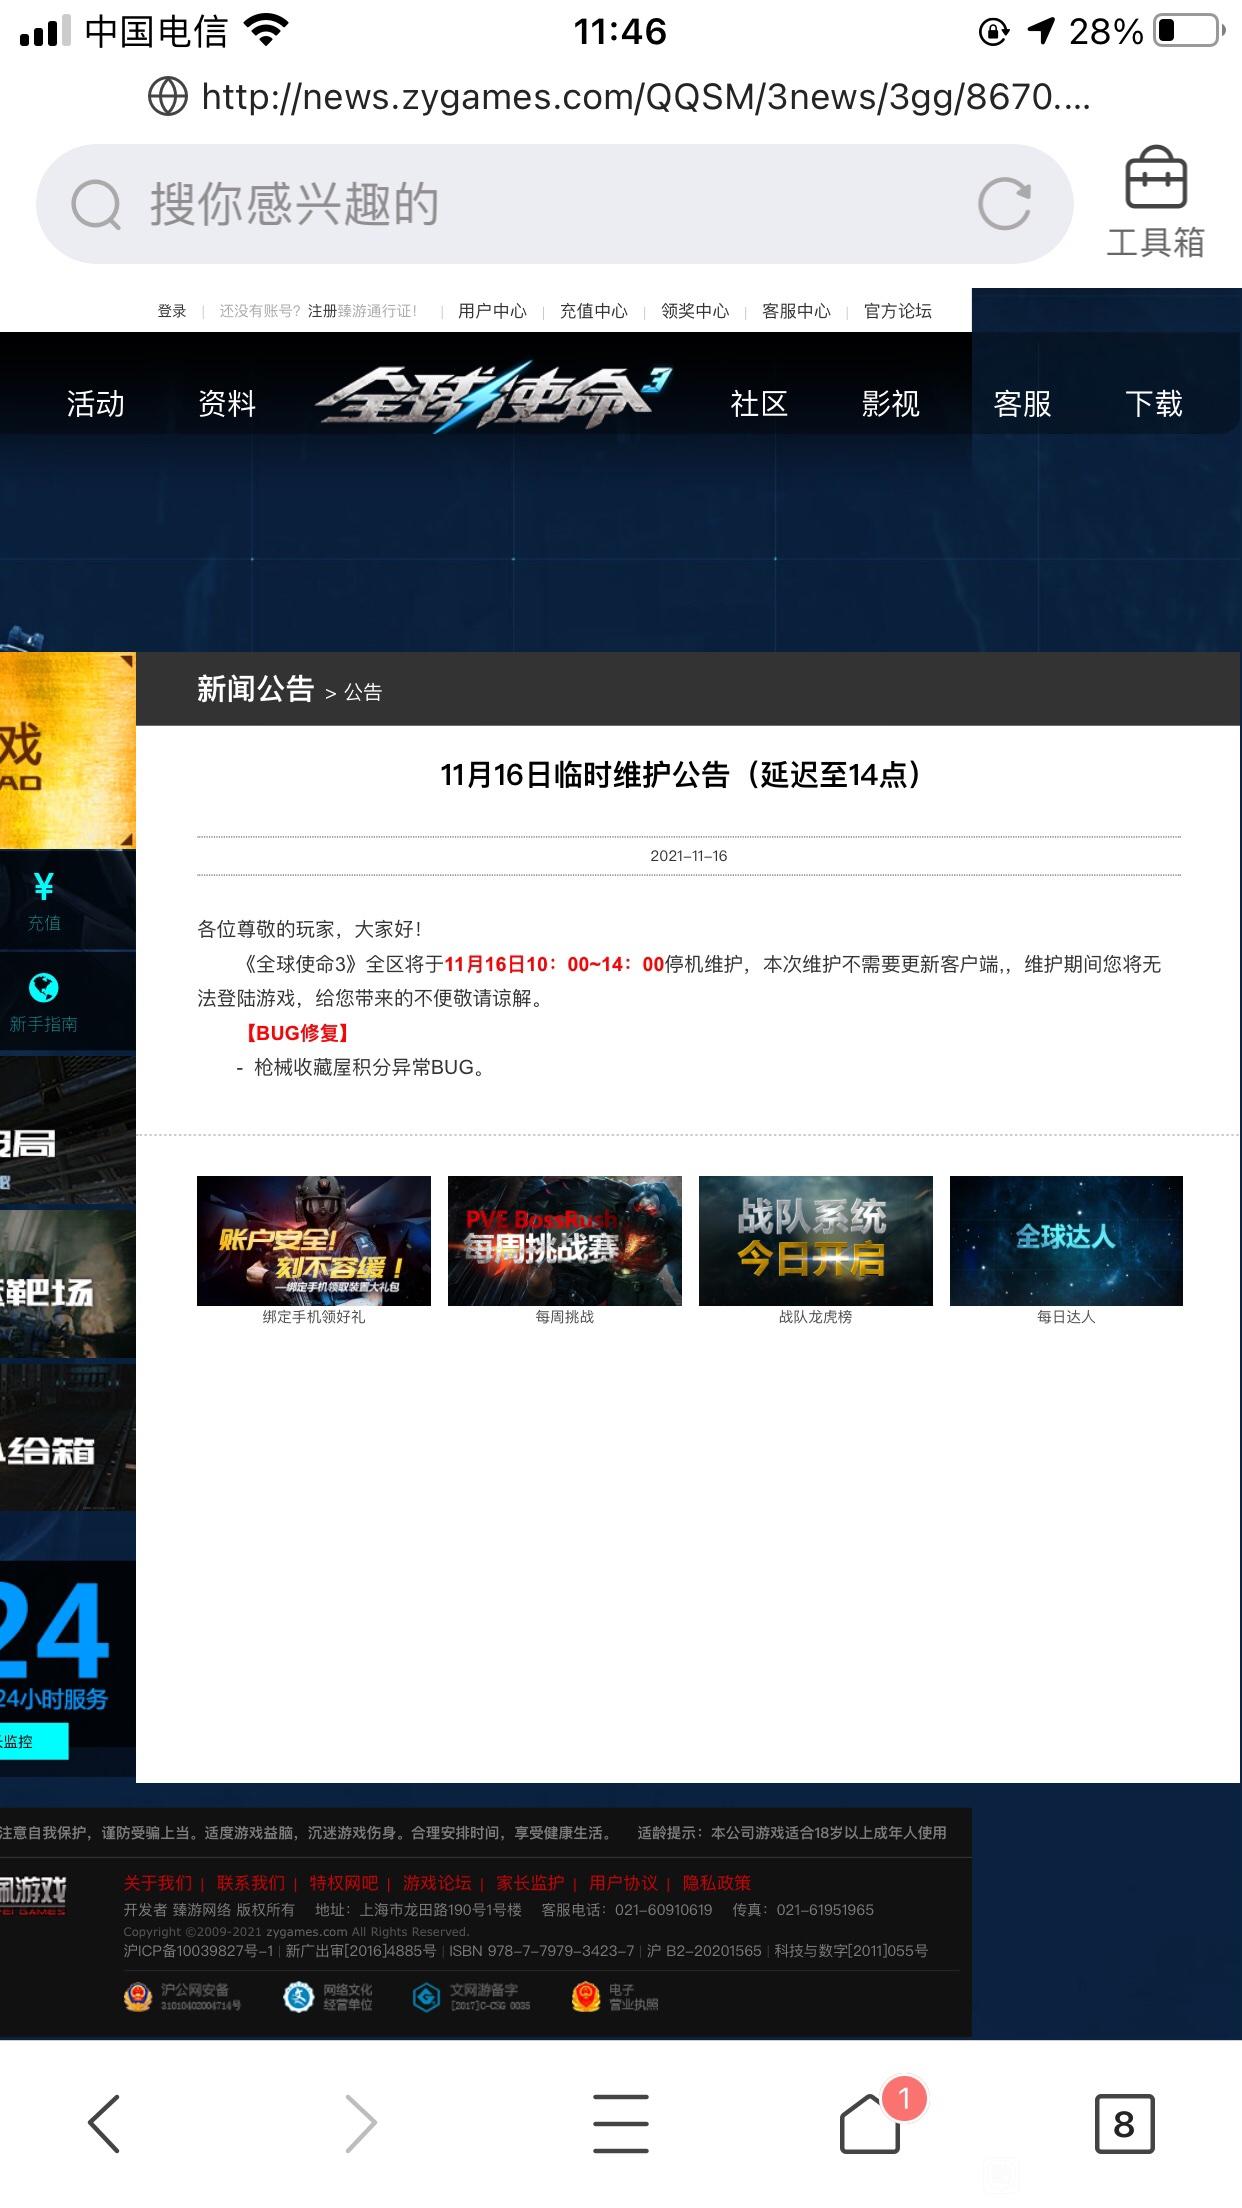The height and width of the screenshot is (2208, 1242).
Task: Open the 客服 navigation menu
Action: click(1022, 404)
